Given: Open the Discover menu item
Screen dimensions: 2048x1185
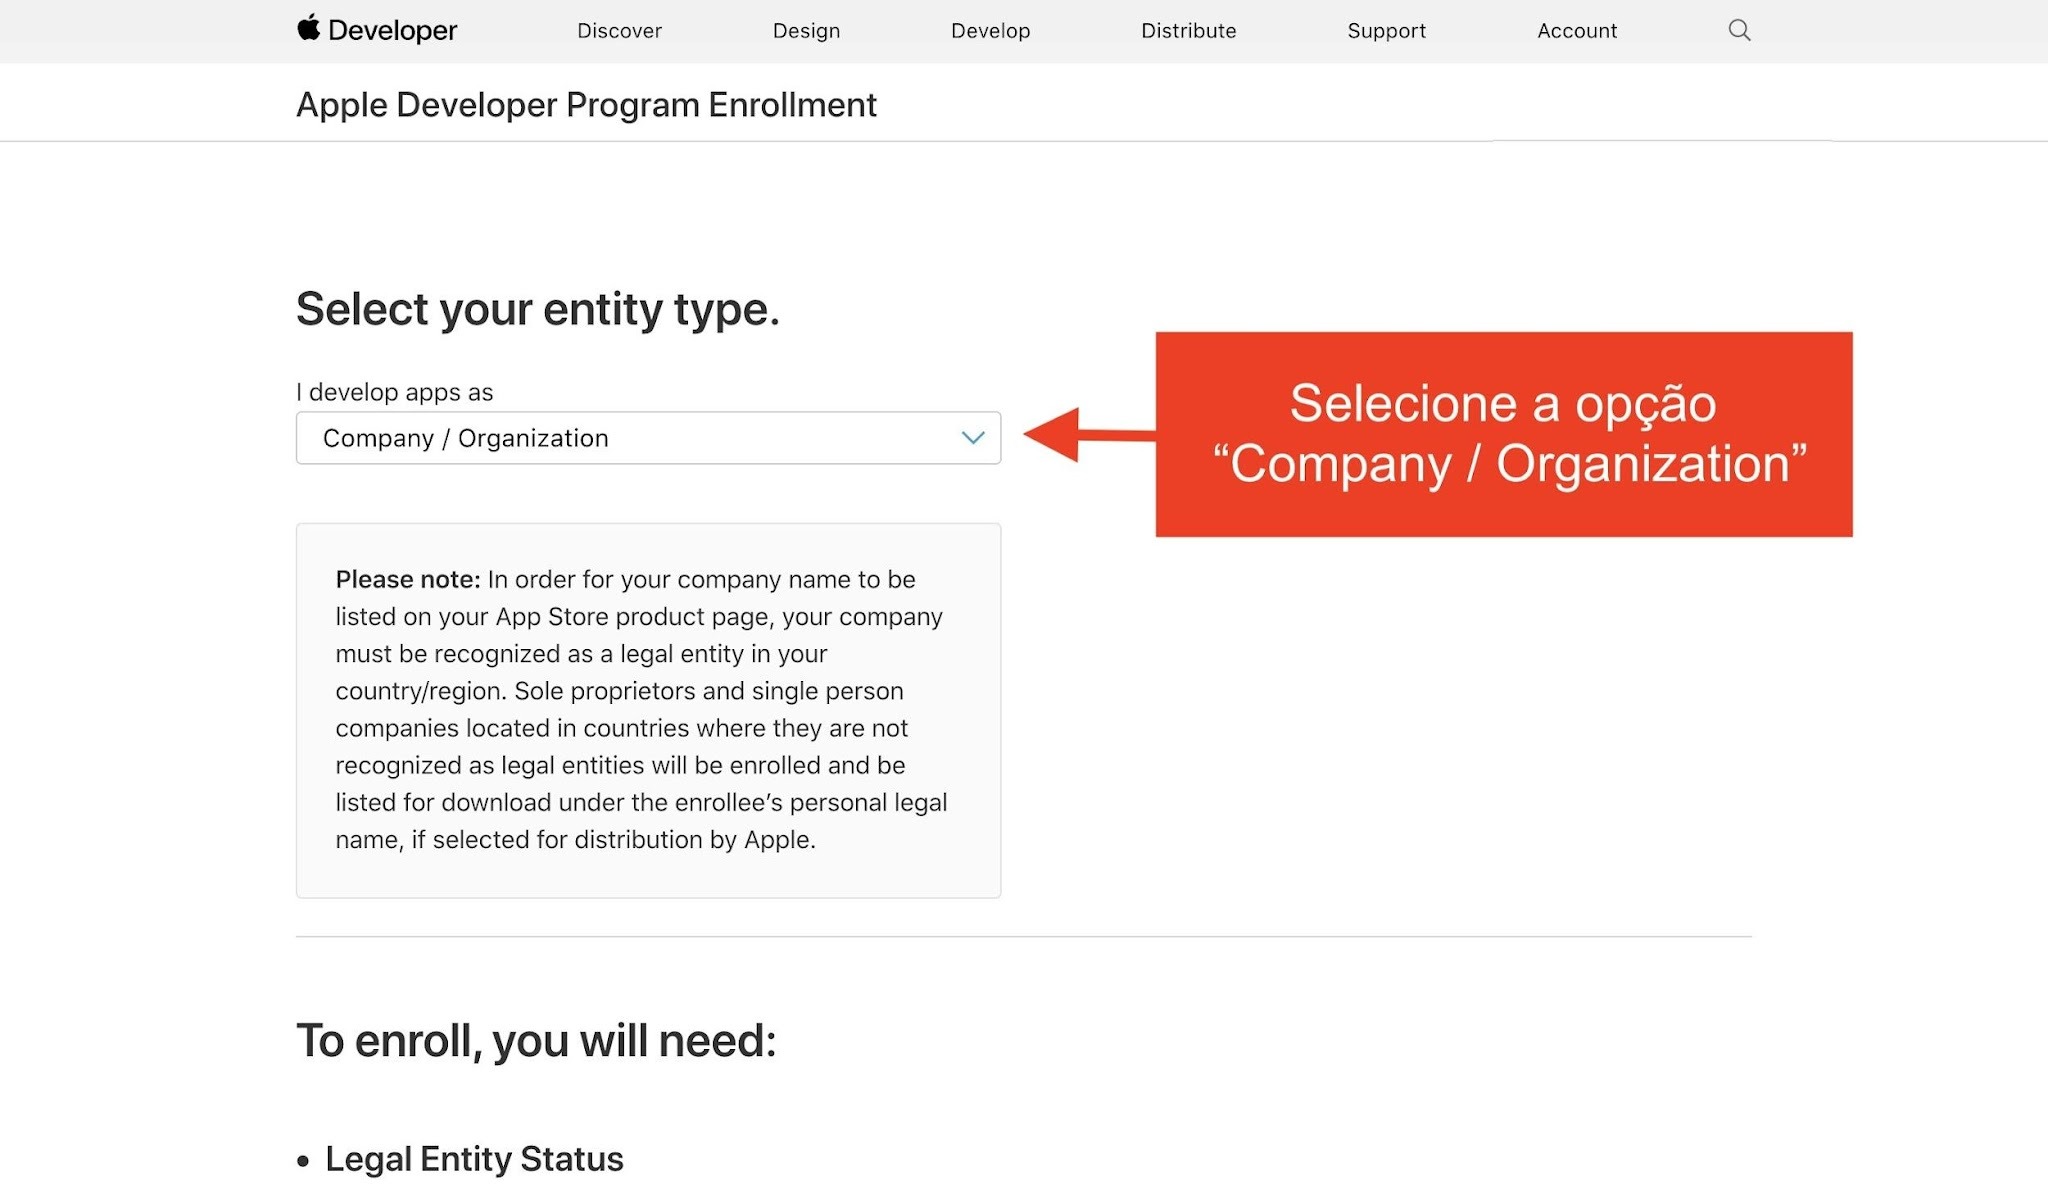Looking at the screenshot, I should [x=619, y=31].
